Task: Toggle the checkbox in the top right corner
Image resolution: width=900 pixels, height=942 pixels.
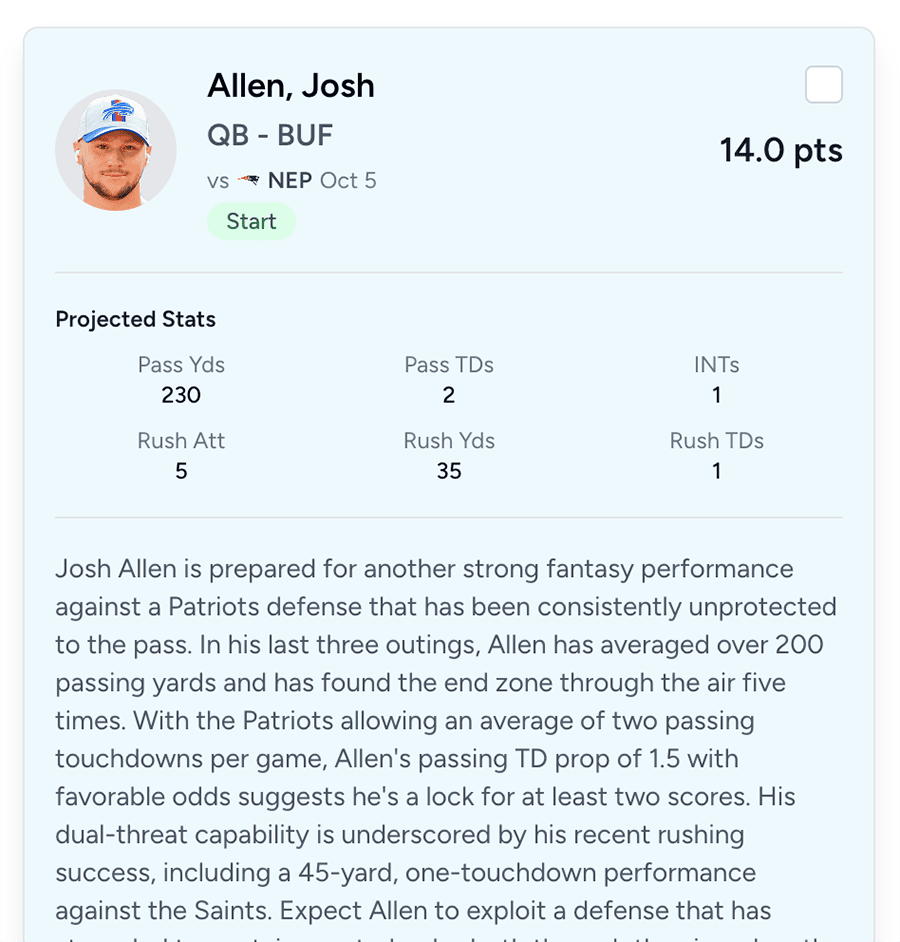Action: point(823,85)
